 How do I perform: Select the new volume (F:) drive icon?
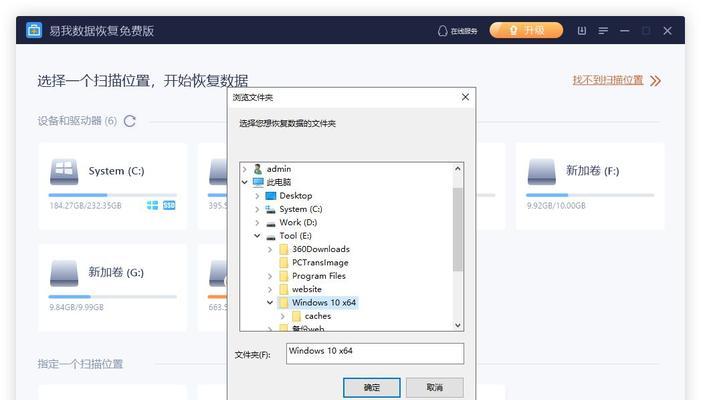(x=541, y=171)
